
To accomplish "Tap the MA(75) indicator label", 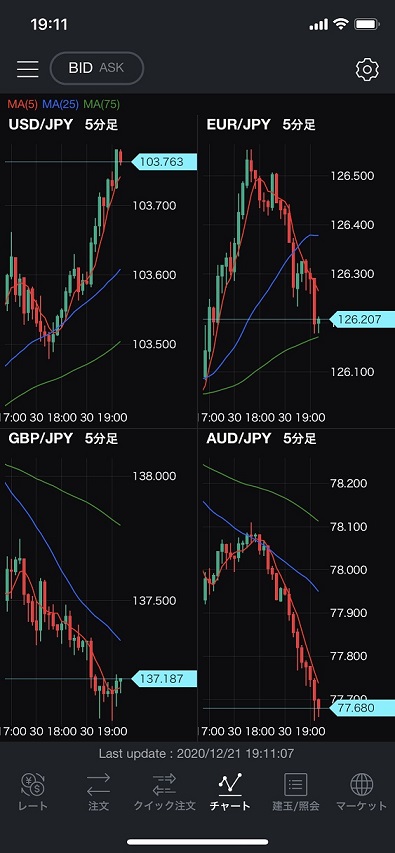I will [101, 104].
